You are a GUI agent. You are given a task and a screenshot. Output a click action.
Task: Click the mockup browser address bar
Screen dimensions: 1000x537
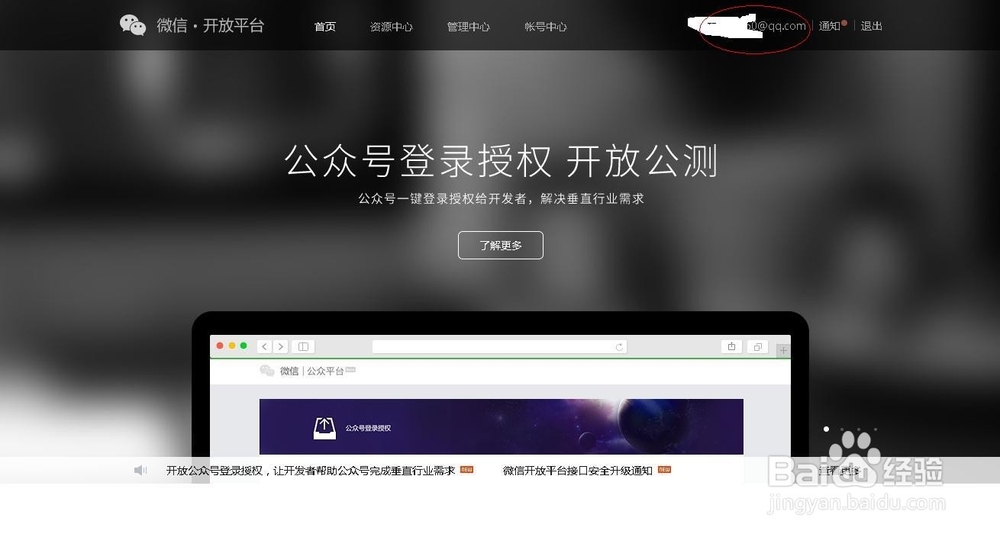coord(499,346)
